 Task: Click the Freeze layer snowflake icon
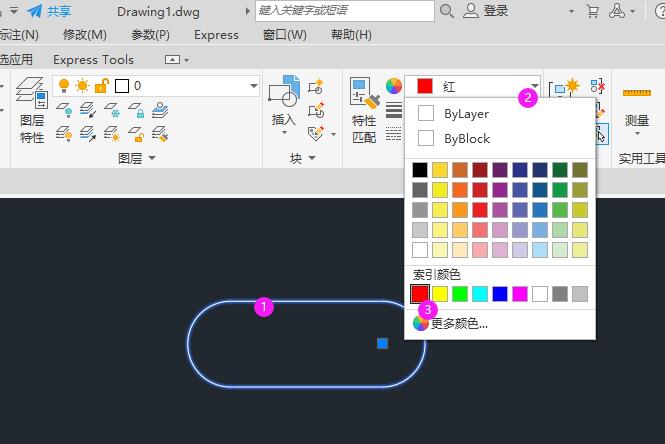[112, 110]
